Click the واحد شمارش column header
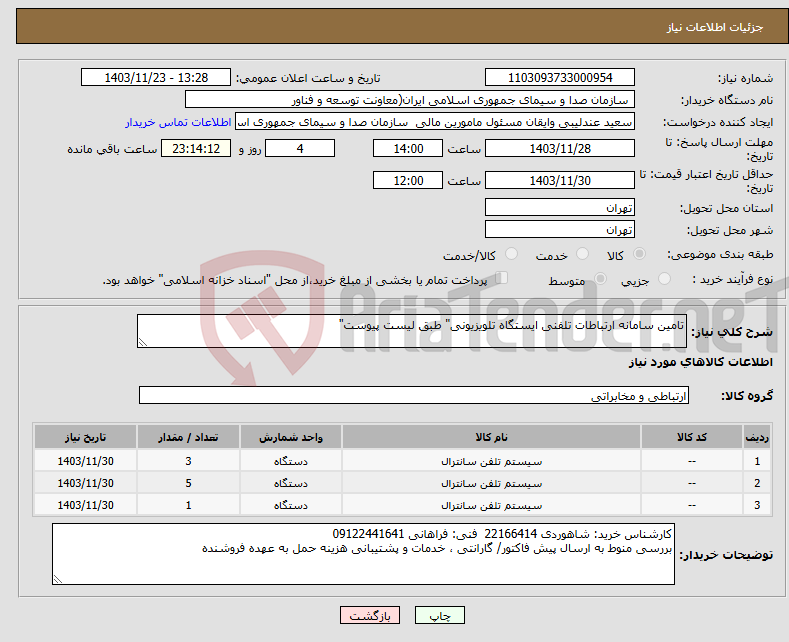789x642 pixels. tap(290, 437)
